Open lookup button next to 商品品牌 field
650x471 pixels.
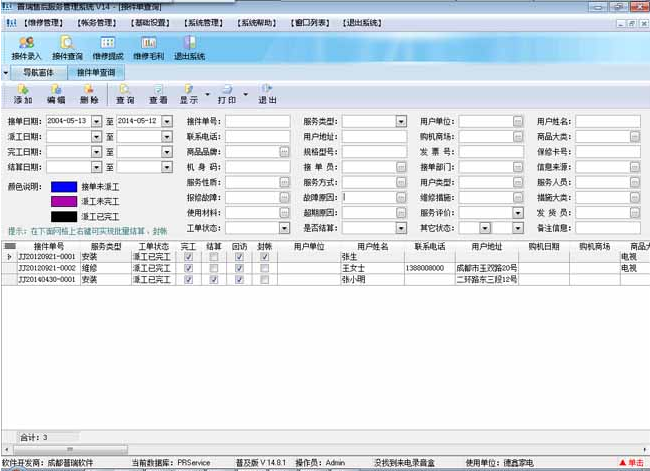coord(284,152)
